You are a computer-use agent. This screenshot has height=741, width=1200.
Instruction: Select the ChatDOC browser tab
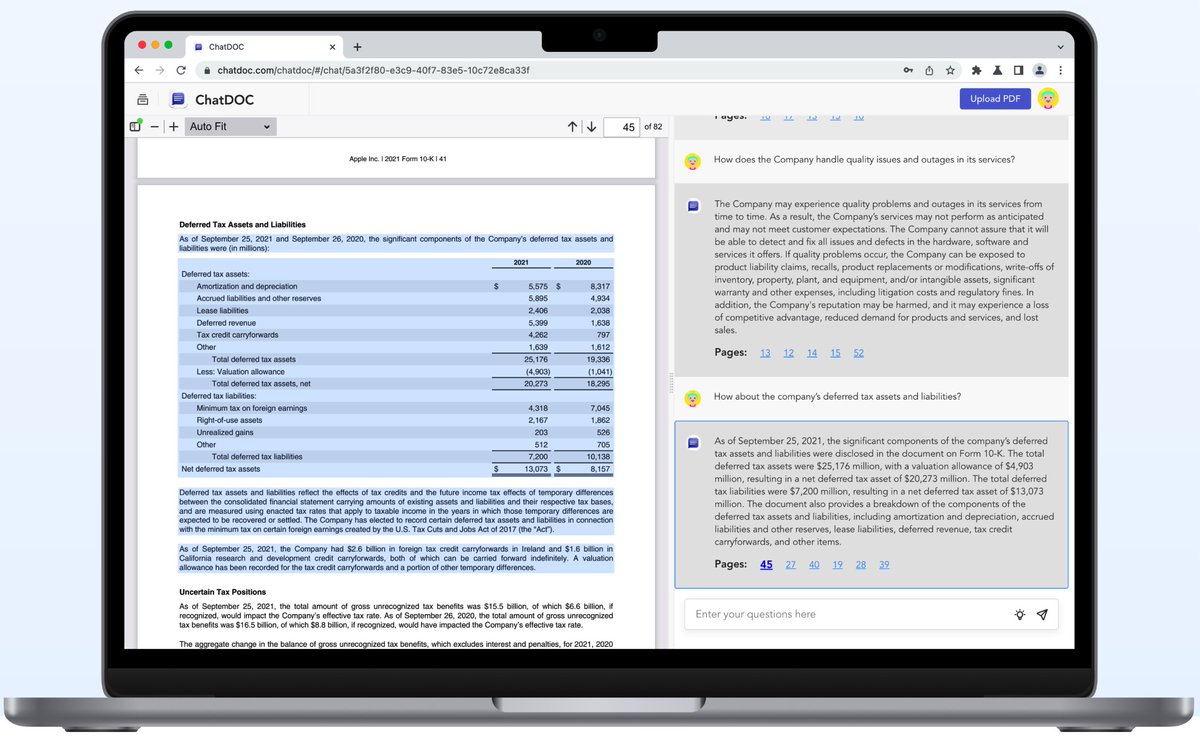pos(266,47)
